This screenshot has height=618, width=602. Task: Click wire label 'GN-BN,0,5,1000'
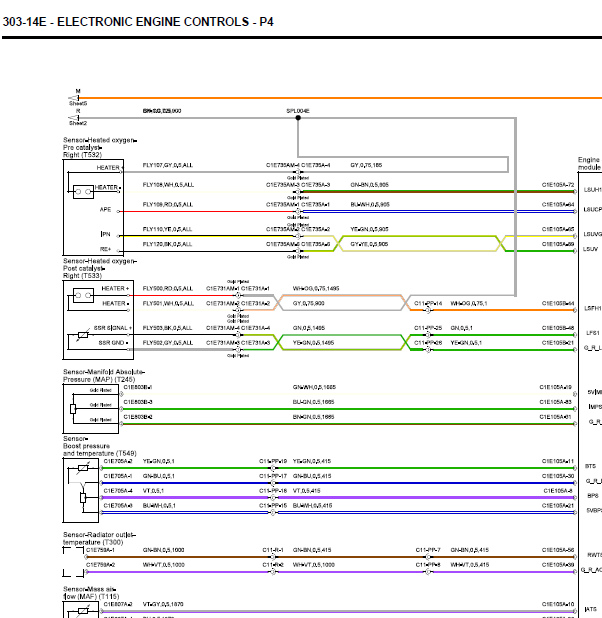coord(163,550)
